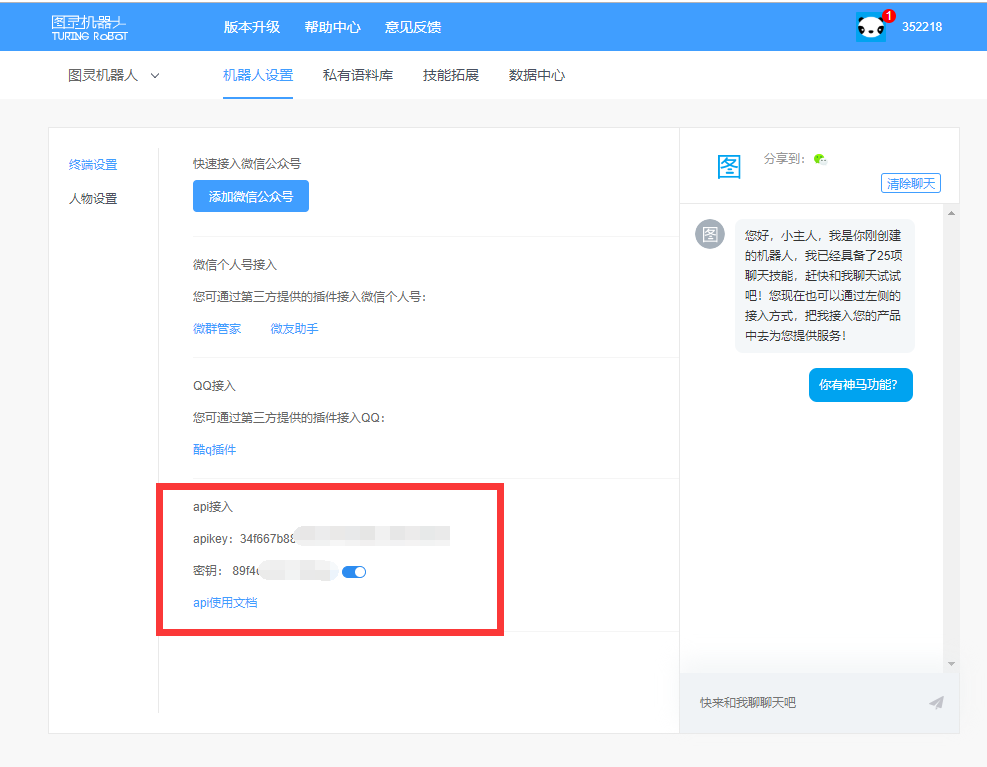Select 人物设置 in the sidebar
This screenshot has width=987, height=767.
(93, 198)
